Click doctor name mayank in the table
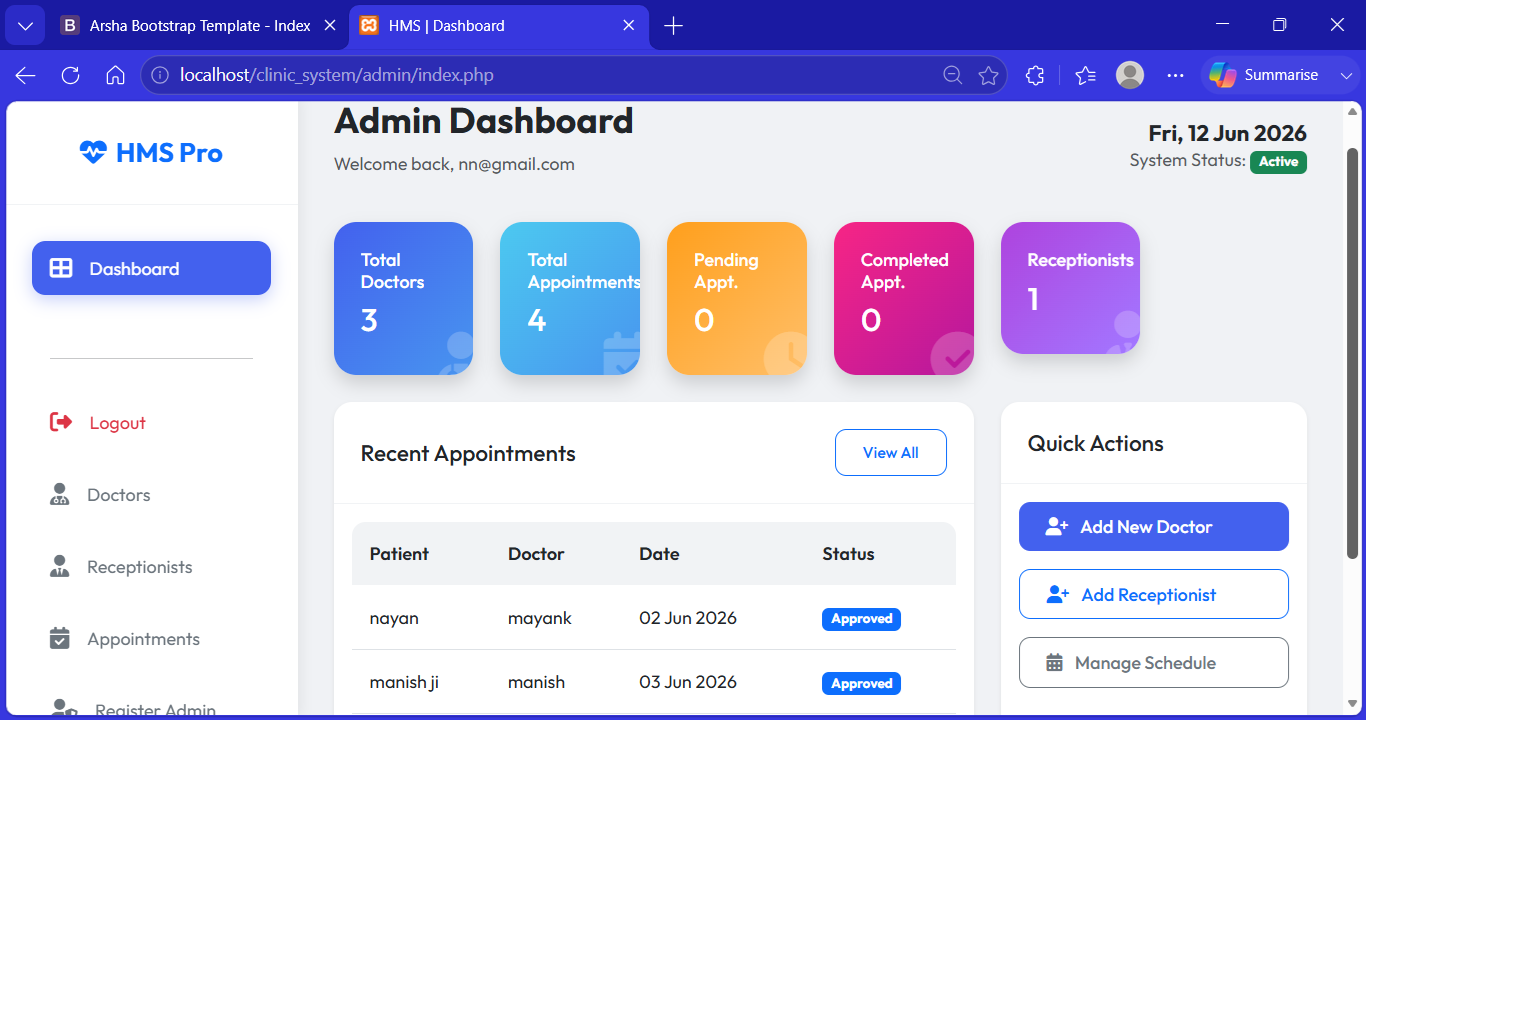This screenshot has width=1534, height=1023. 539,618
